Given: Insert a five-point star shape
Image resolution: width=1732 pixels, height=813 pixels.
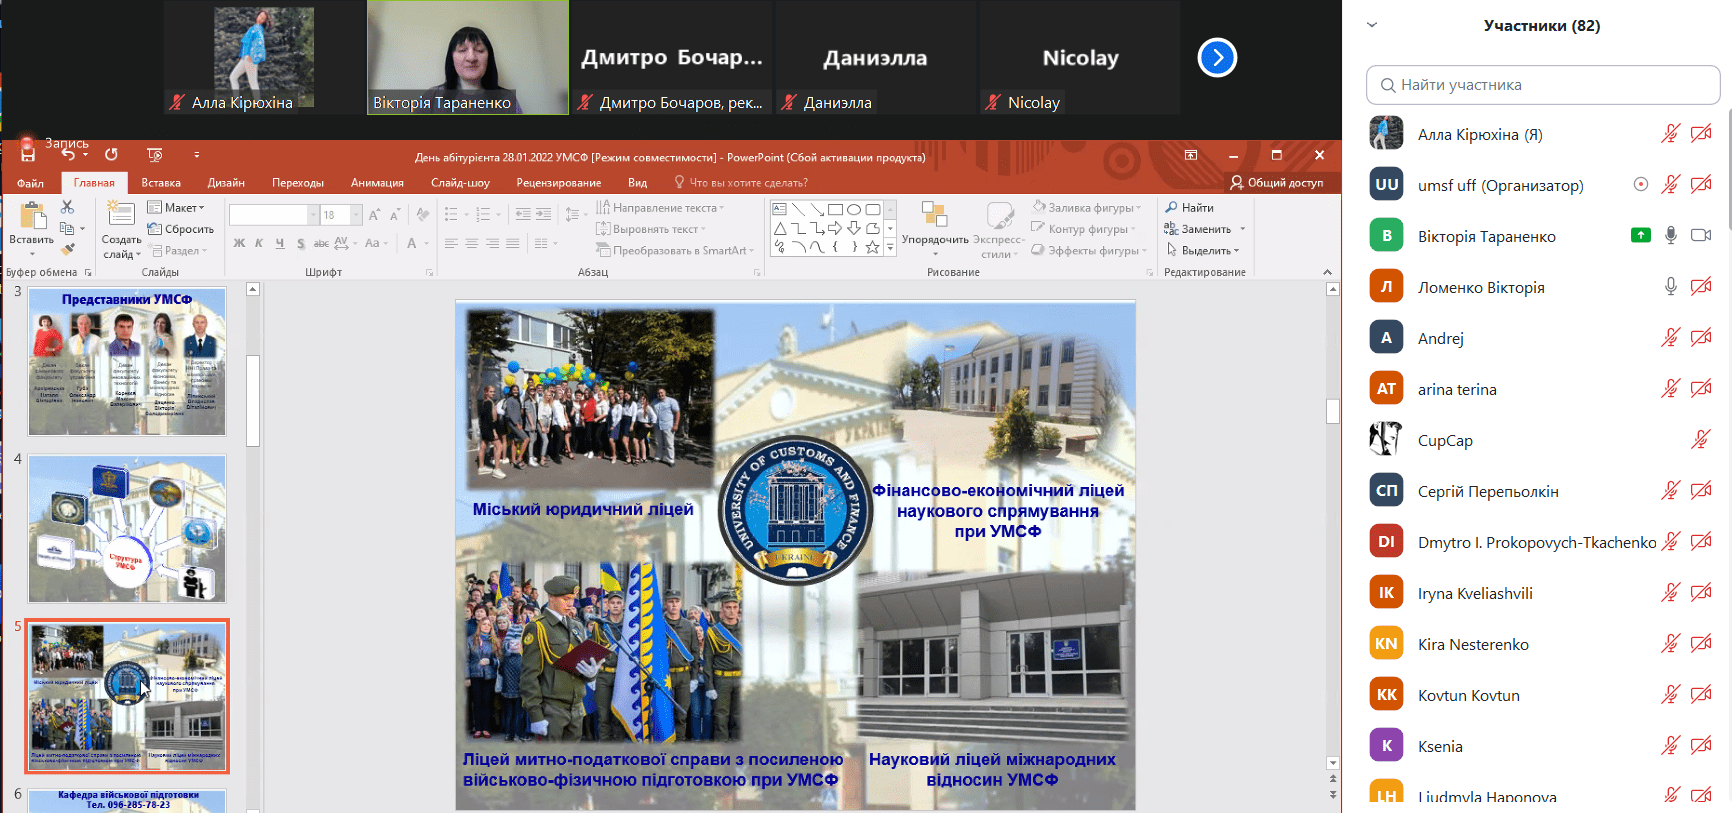Looking at the screenshot, I should click(x=872, y=247).
